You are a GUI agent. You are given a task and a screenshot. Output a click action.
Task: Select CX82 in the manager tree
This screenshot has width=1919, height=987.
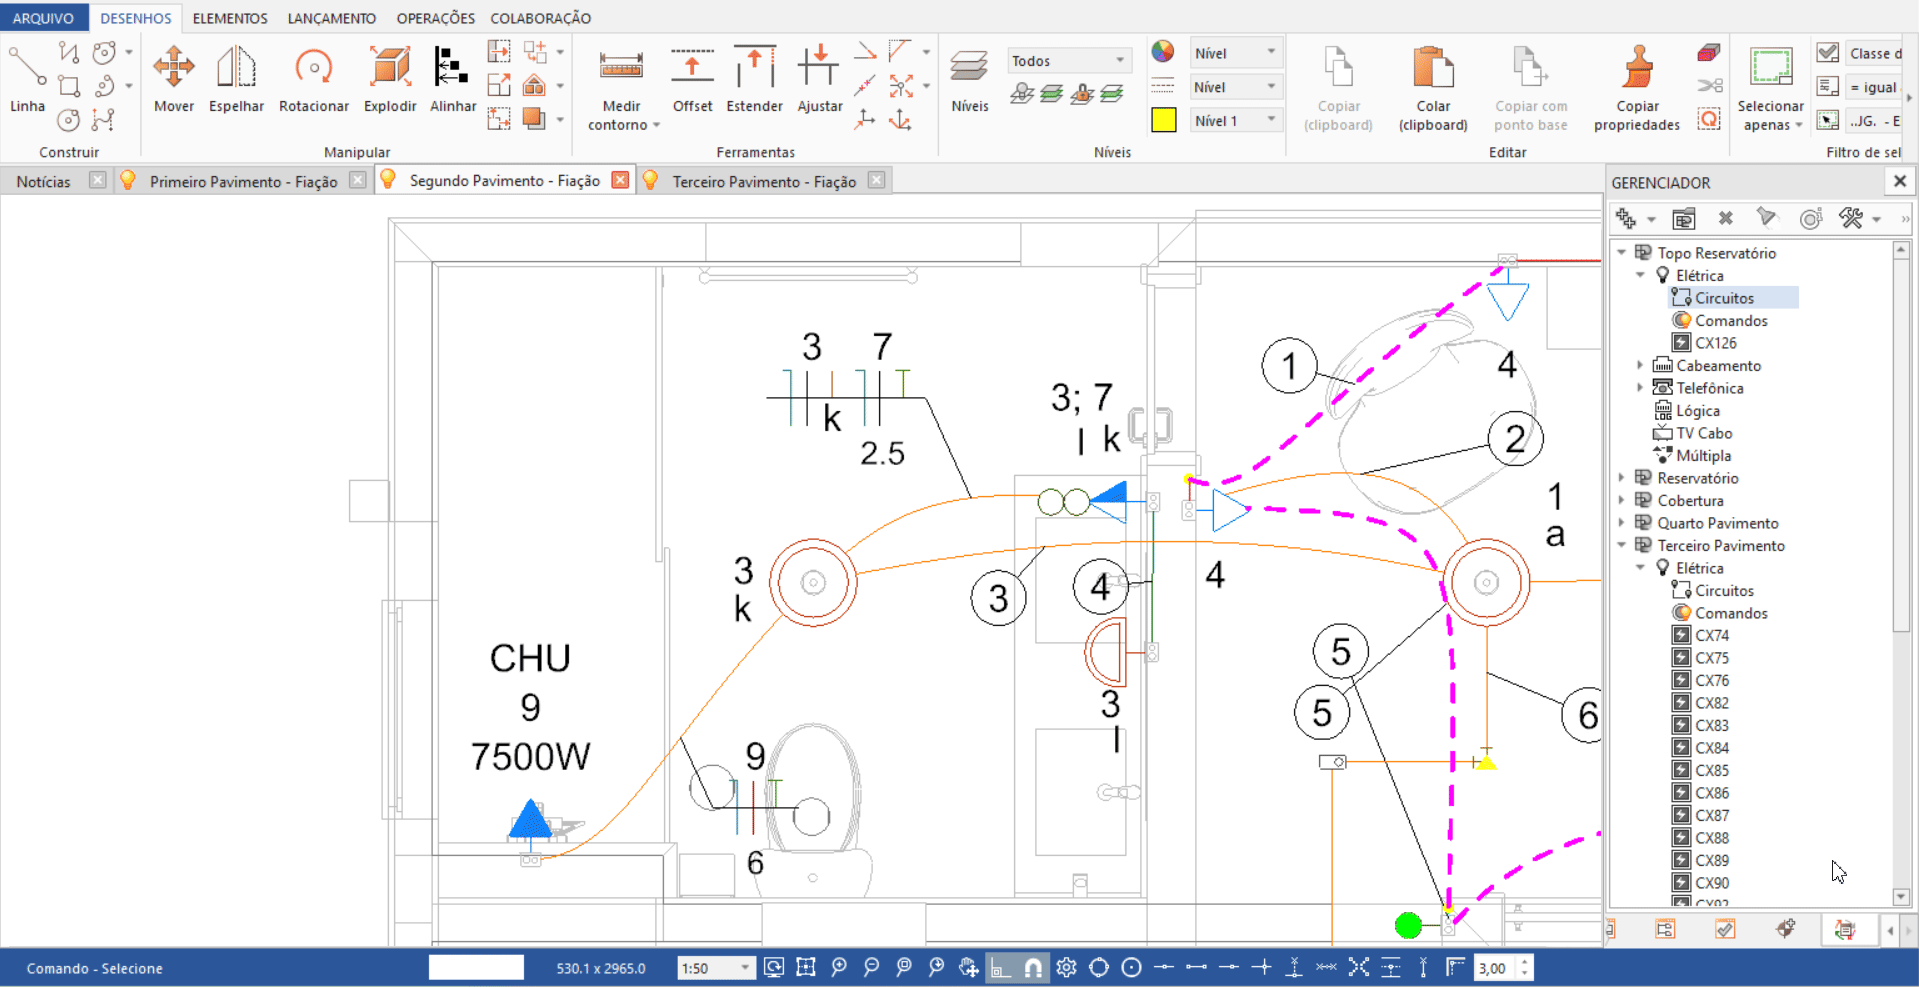[1711, 703]
